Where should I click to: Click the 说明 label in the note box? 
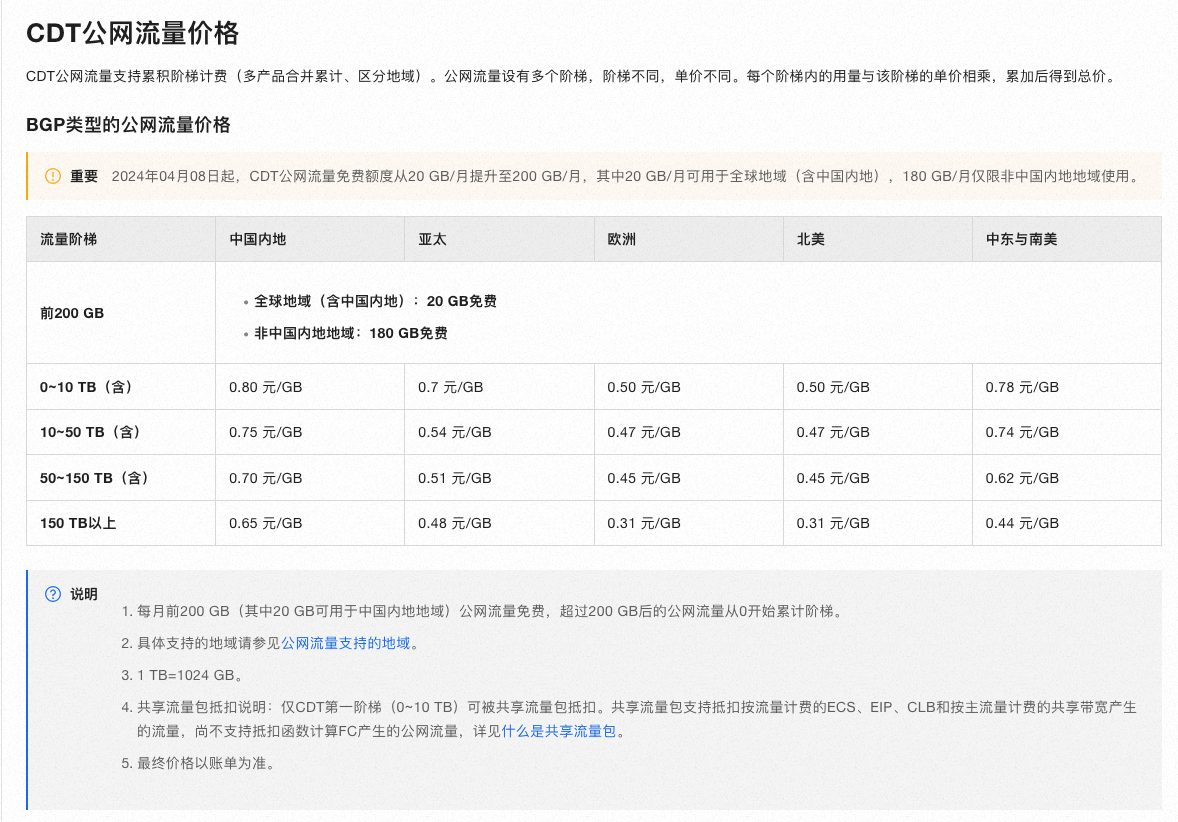tap(84, 594)
